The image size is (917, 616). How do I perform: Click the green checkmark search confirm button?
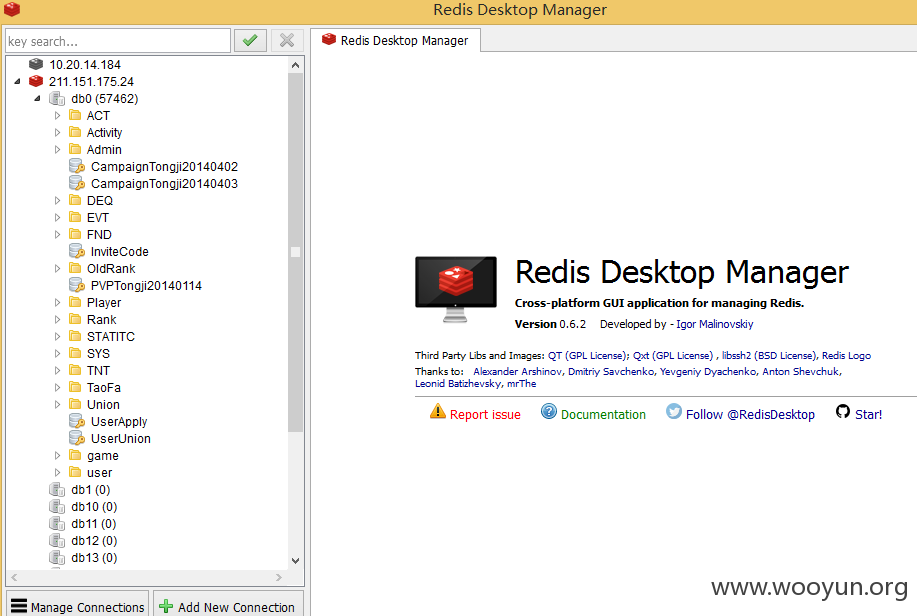[250, 40]
